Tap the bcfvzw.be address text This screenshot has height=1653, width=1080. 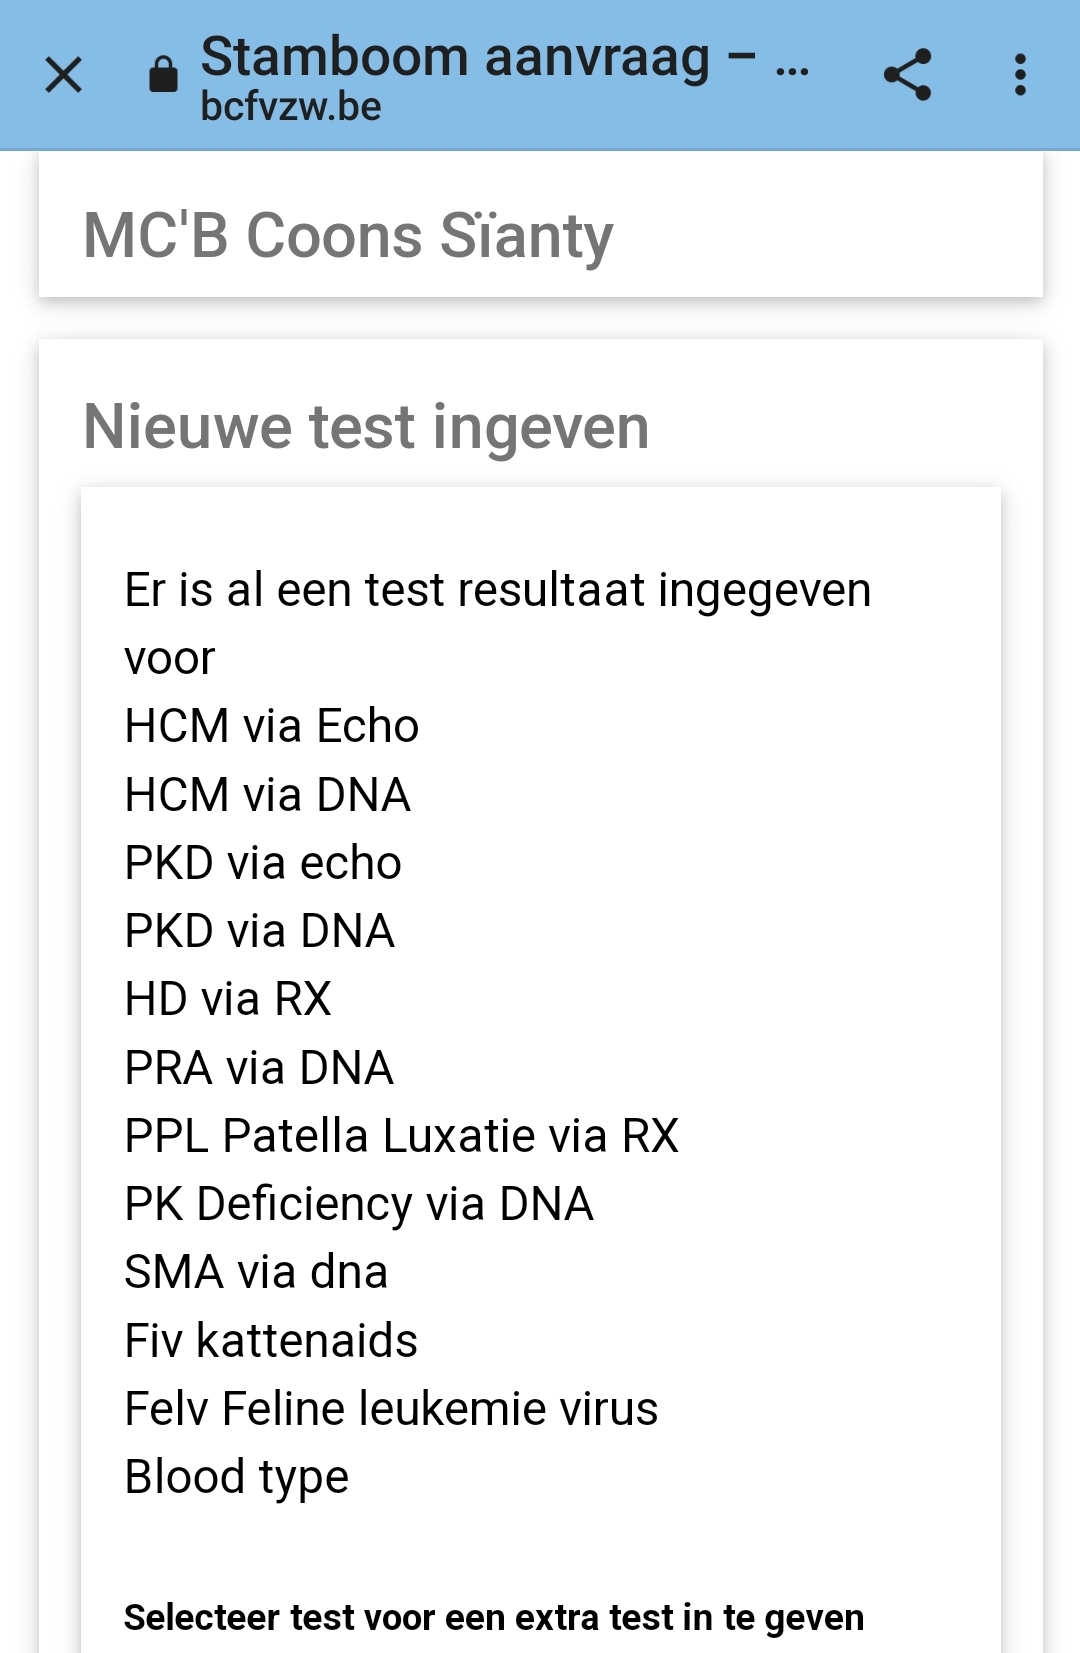291,107
